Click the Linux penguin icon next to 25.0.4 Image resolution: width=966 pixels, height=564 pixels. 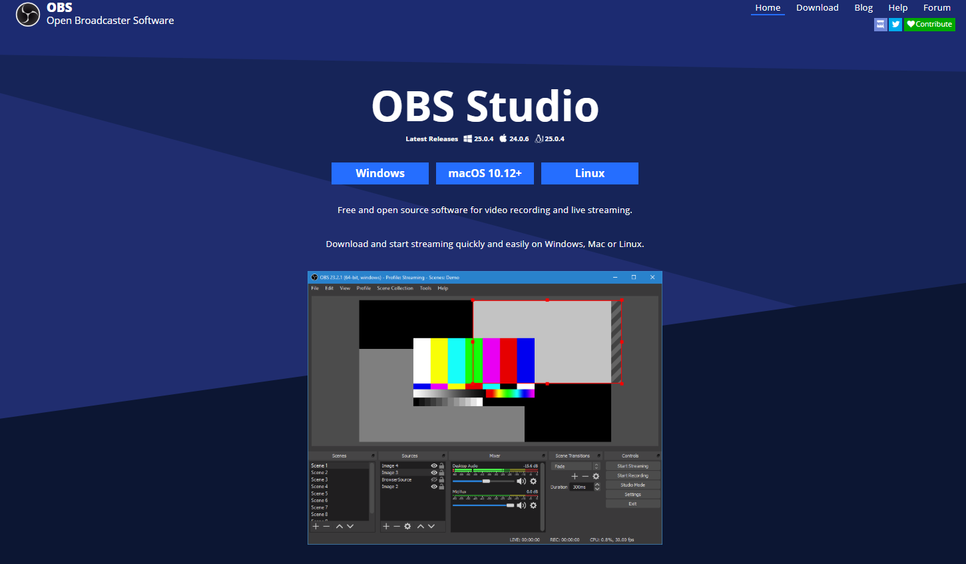(x=539, y=139)
